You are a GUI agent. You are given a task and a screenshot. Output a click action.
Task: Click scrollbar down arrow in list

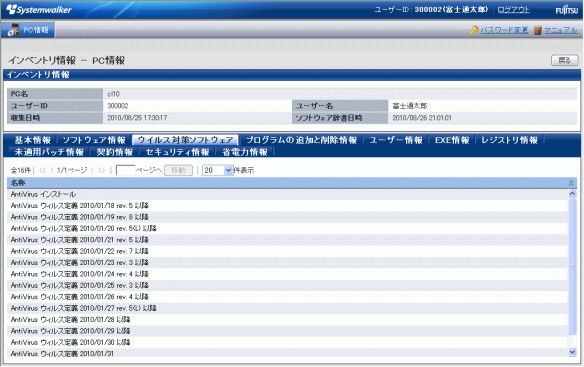pyautogui.click(x=572, y=352)
